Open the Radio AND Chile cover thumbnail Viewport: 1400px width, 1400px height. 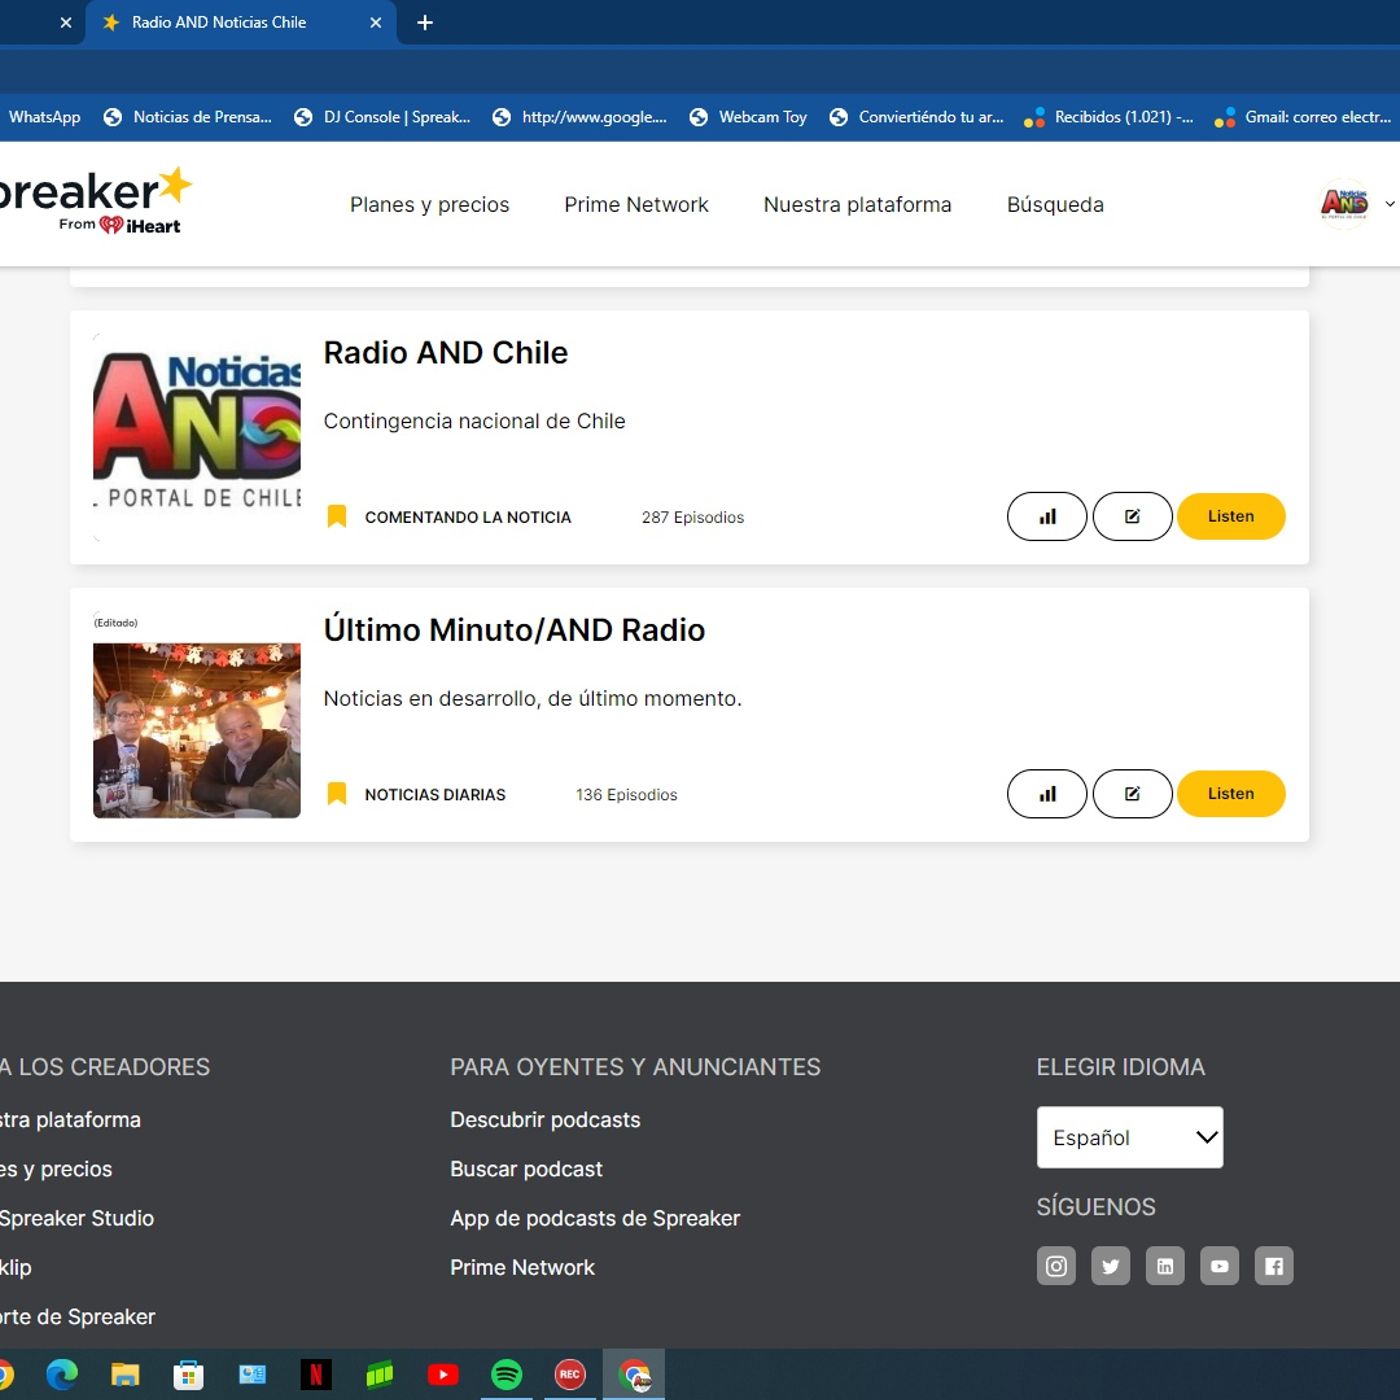(x=196, y=437)
